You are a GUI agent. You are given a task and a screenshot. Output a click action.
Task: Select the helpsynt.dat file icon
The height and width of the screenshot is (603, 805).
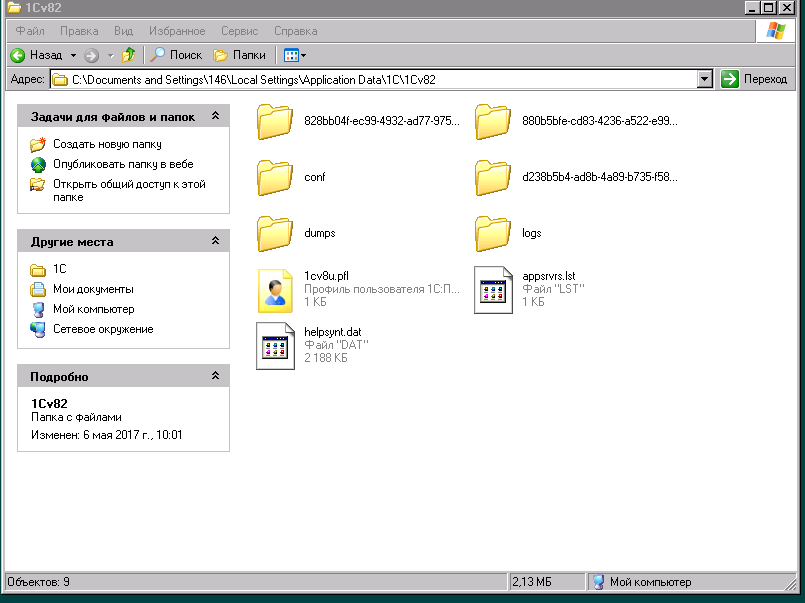tap(275, 346)
